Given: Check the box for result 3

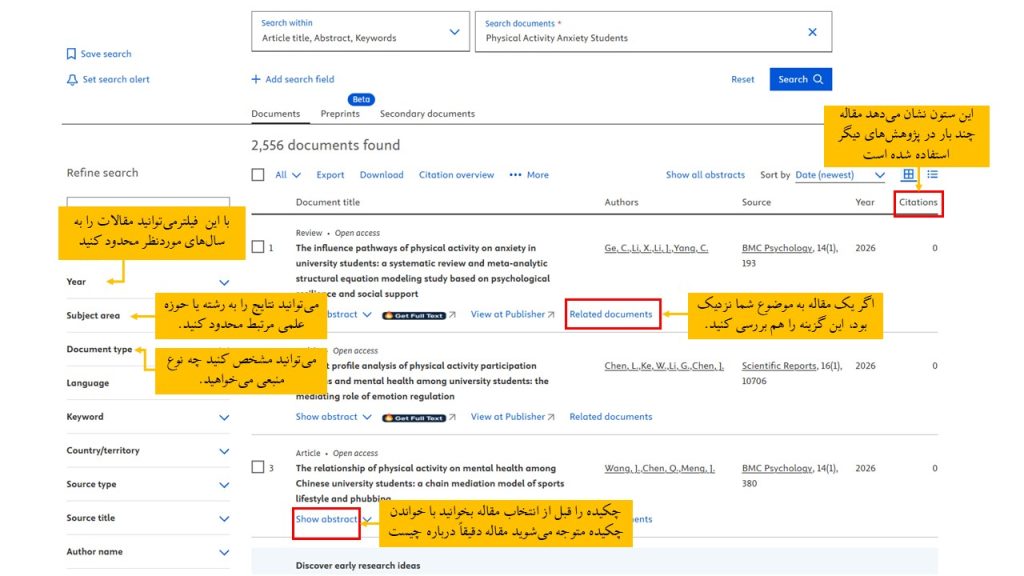Looking at the screenshot, I should pyautogui.click(x=258, y=467).
